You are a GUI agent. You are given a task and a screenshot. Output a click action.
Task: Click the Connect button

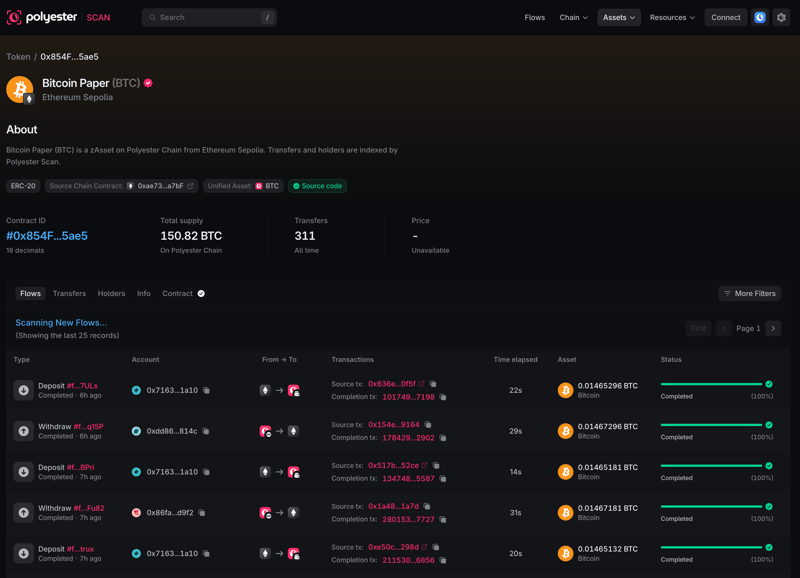point(726,17)
